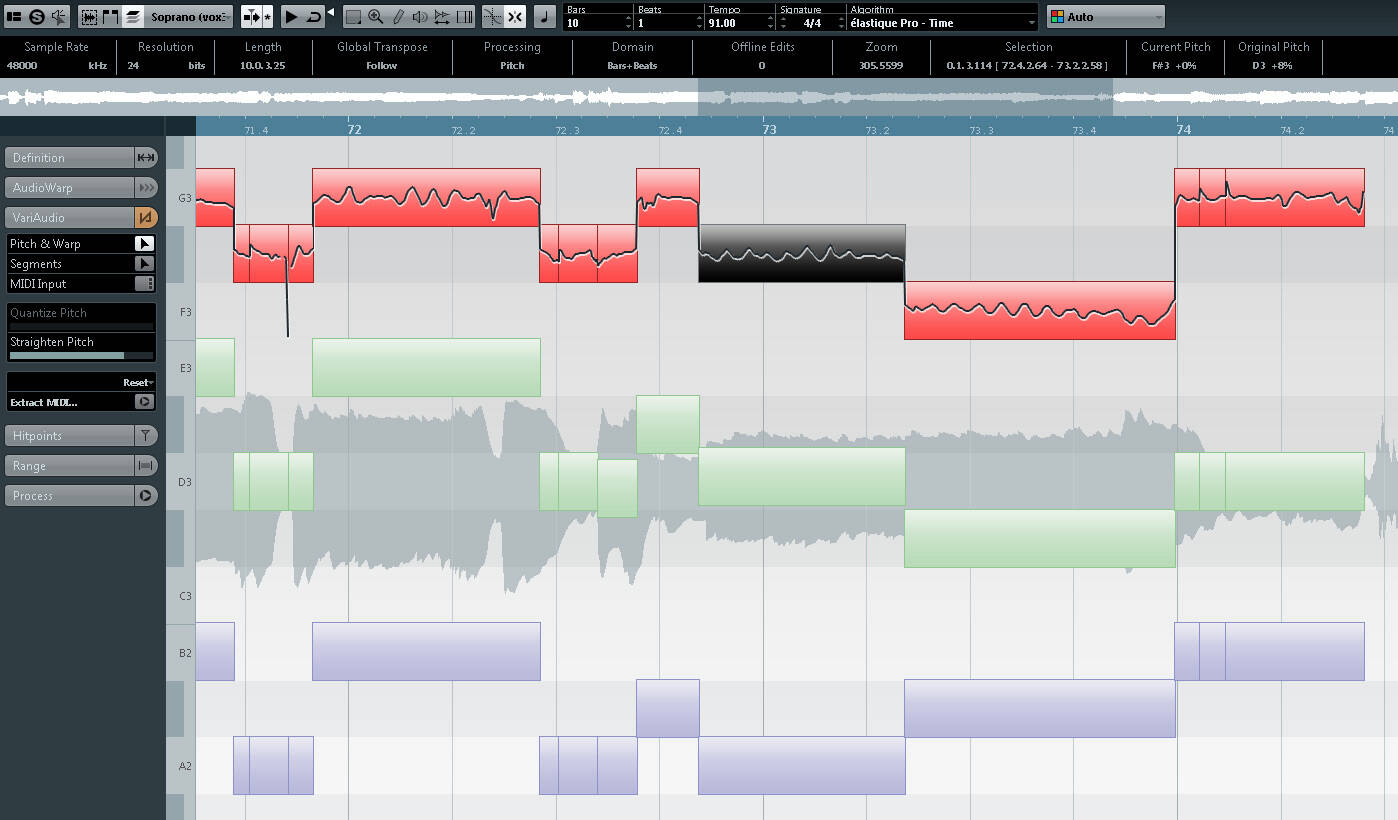Click the Extract MIDI... button
The height and width of the screenshot is (820, 1398).
[44, 402]
